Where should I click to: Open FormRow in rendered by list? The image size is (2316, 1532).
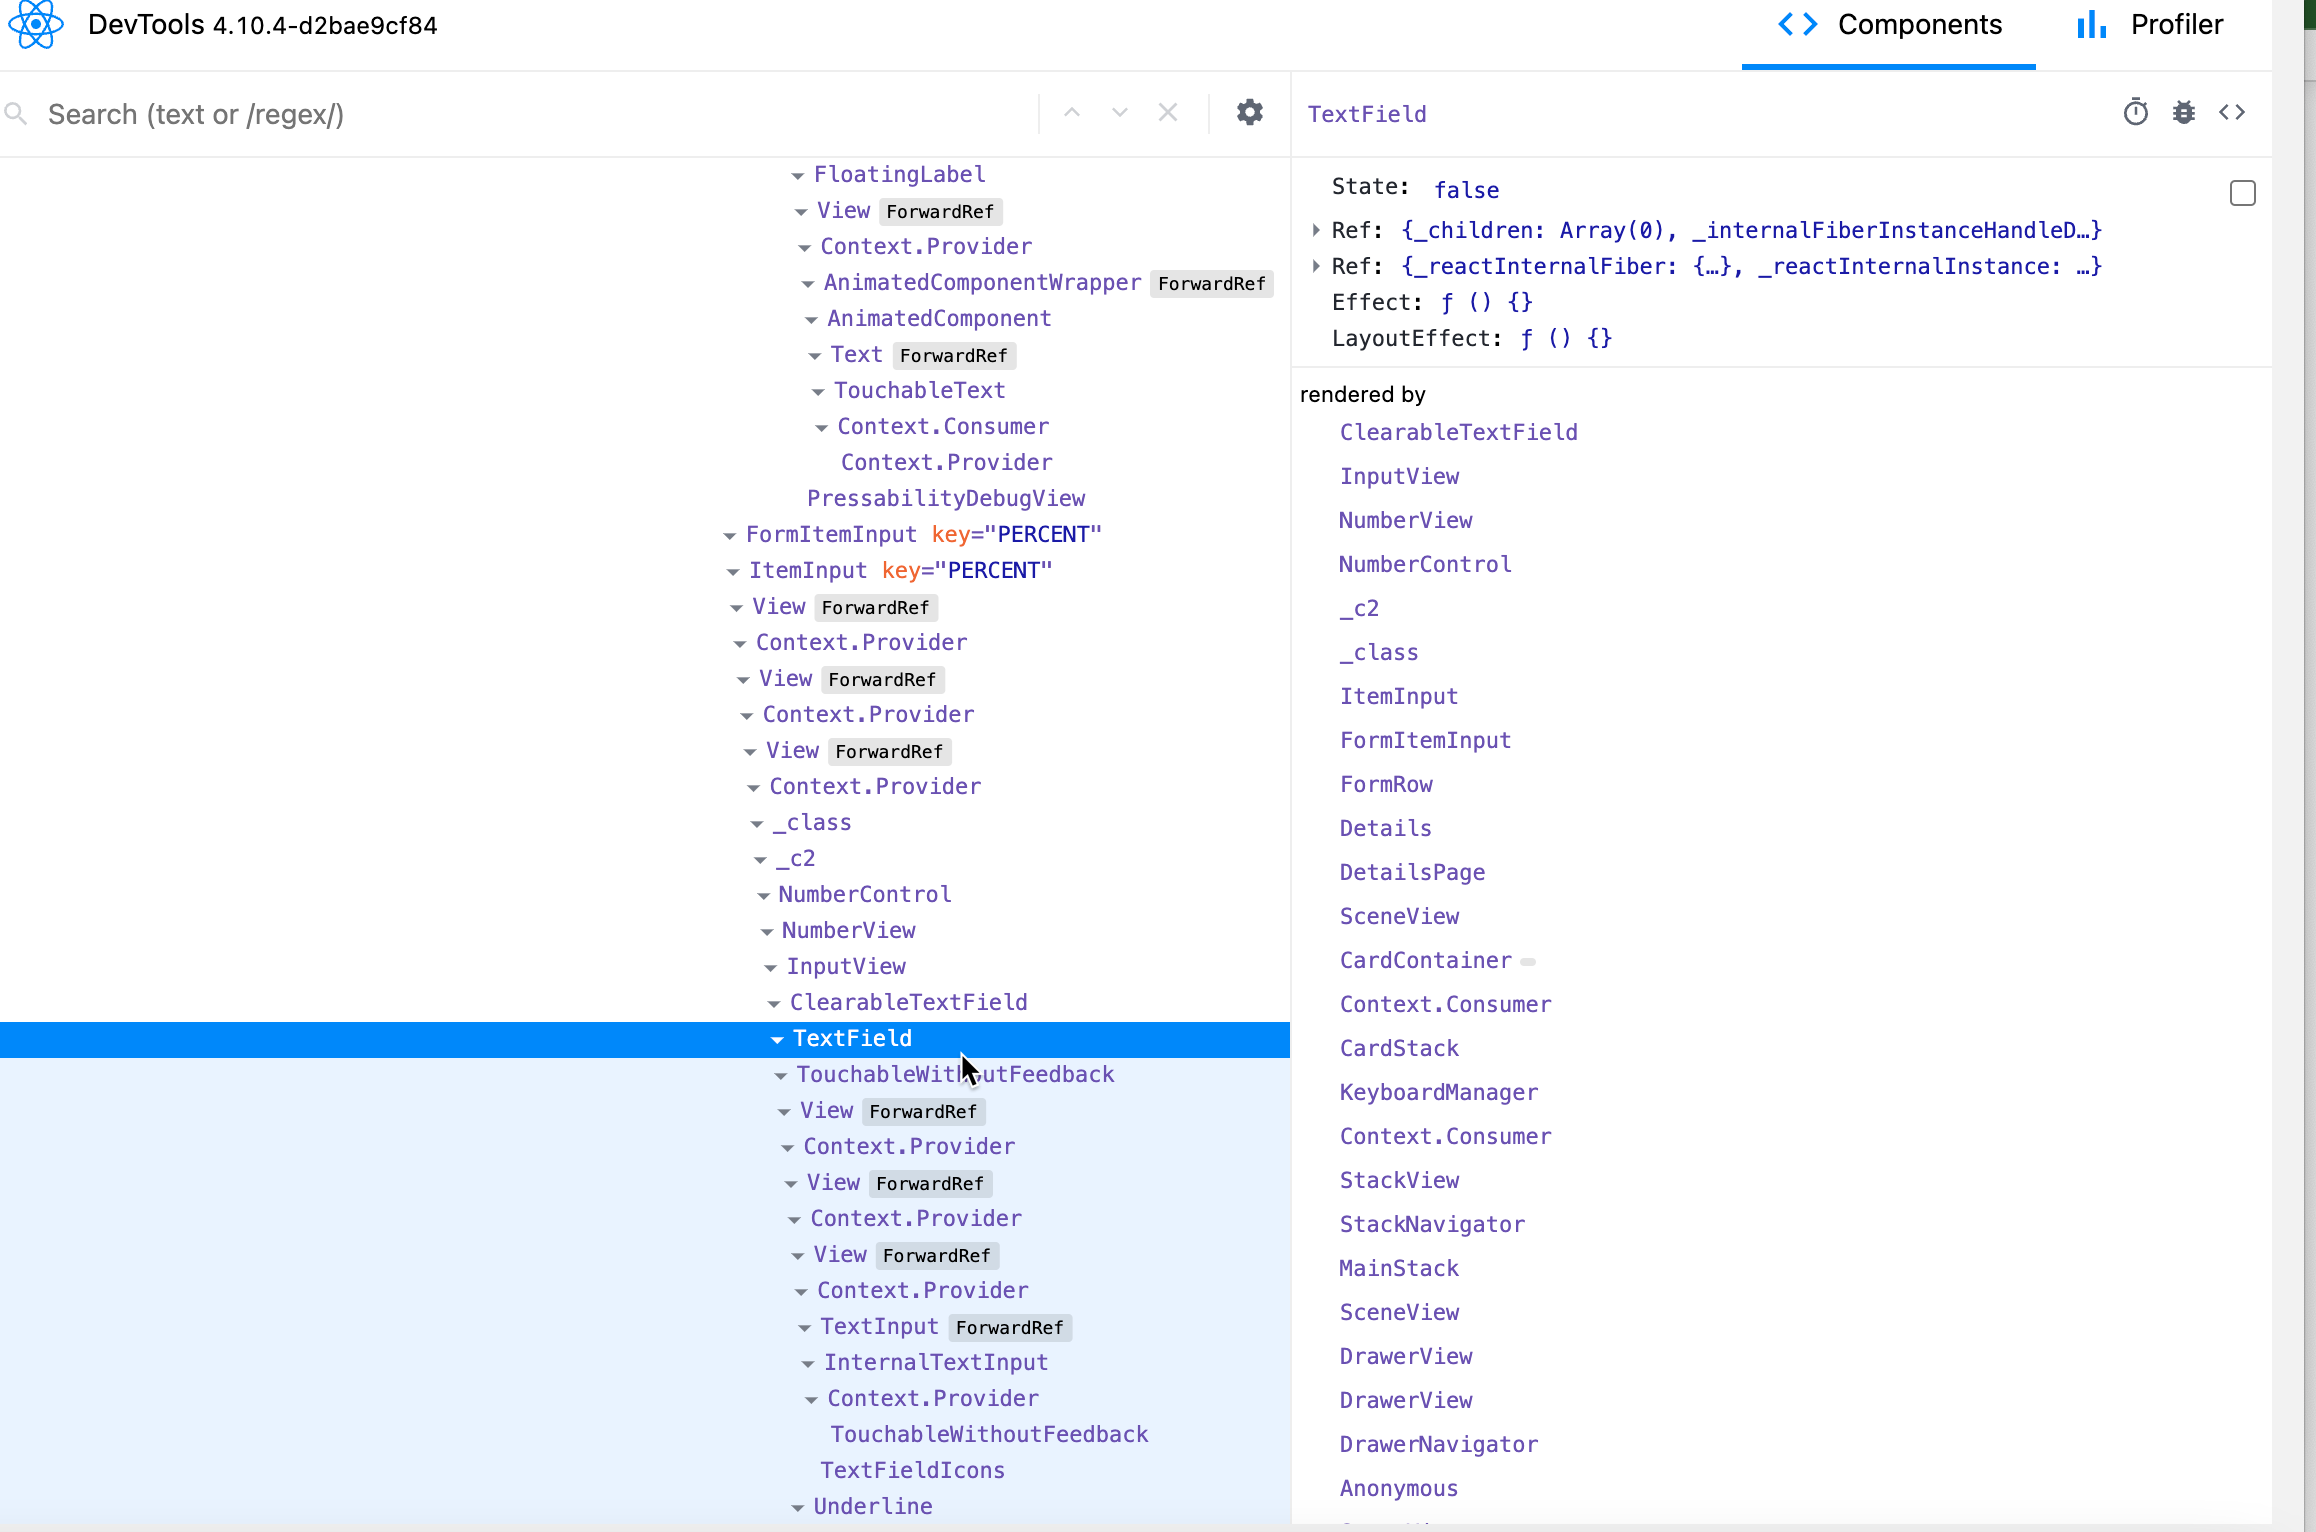tap(1386, 784)
